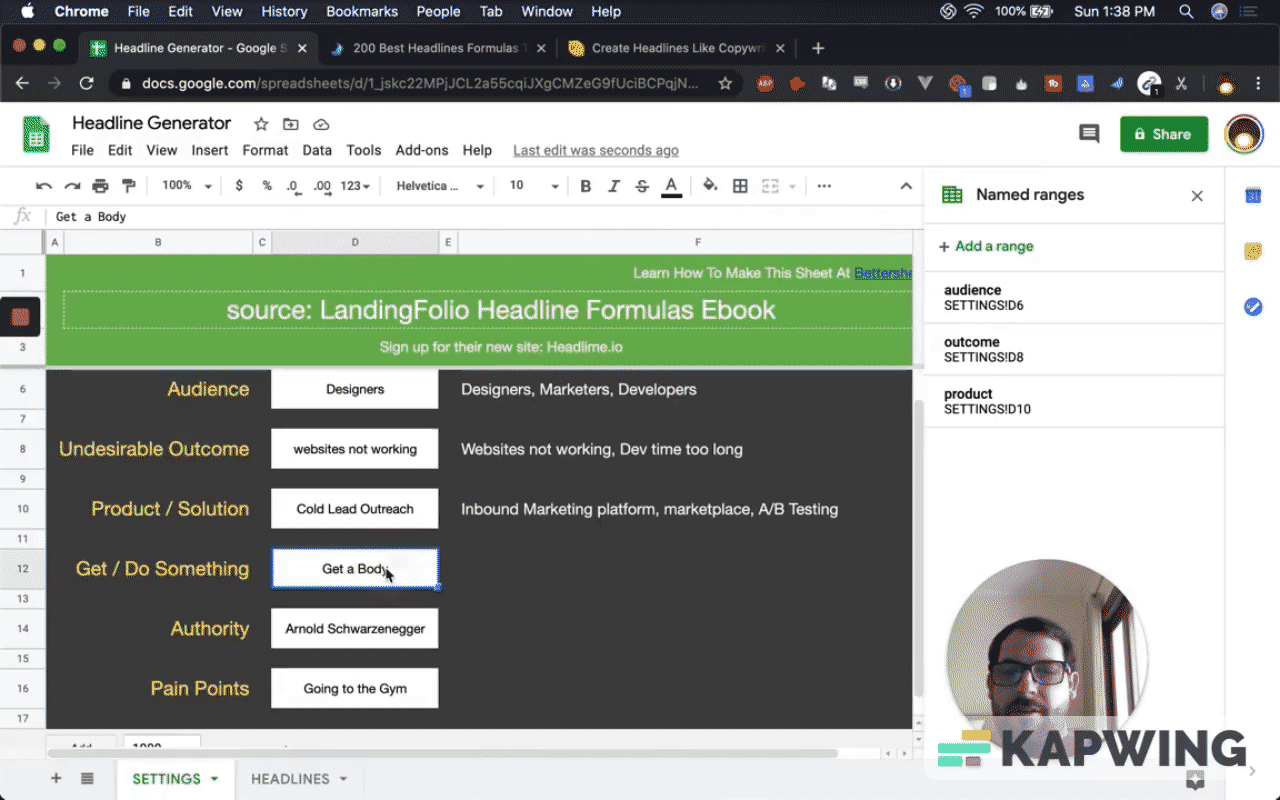The height and width of the screenshot is (800, 1280).
Task: Open a new Chrome tab
Action: pyautogui.click(x=818, y=48)
